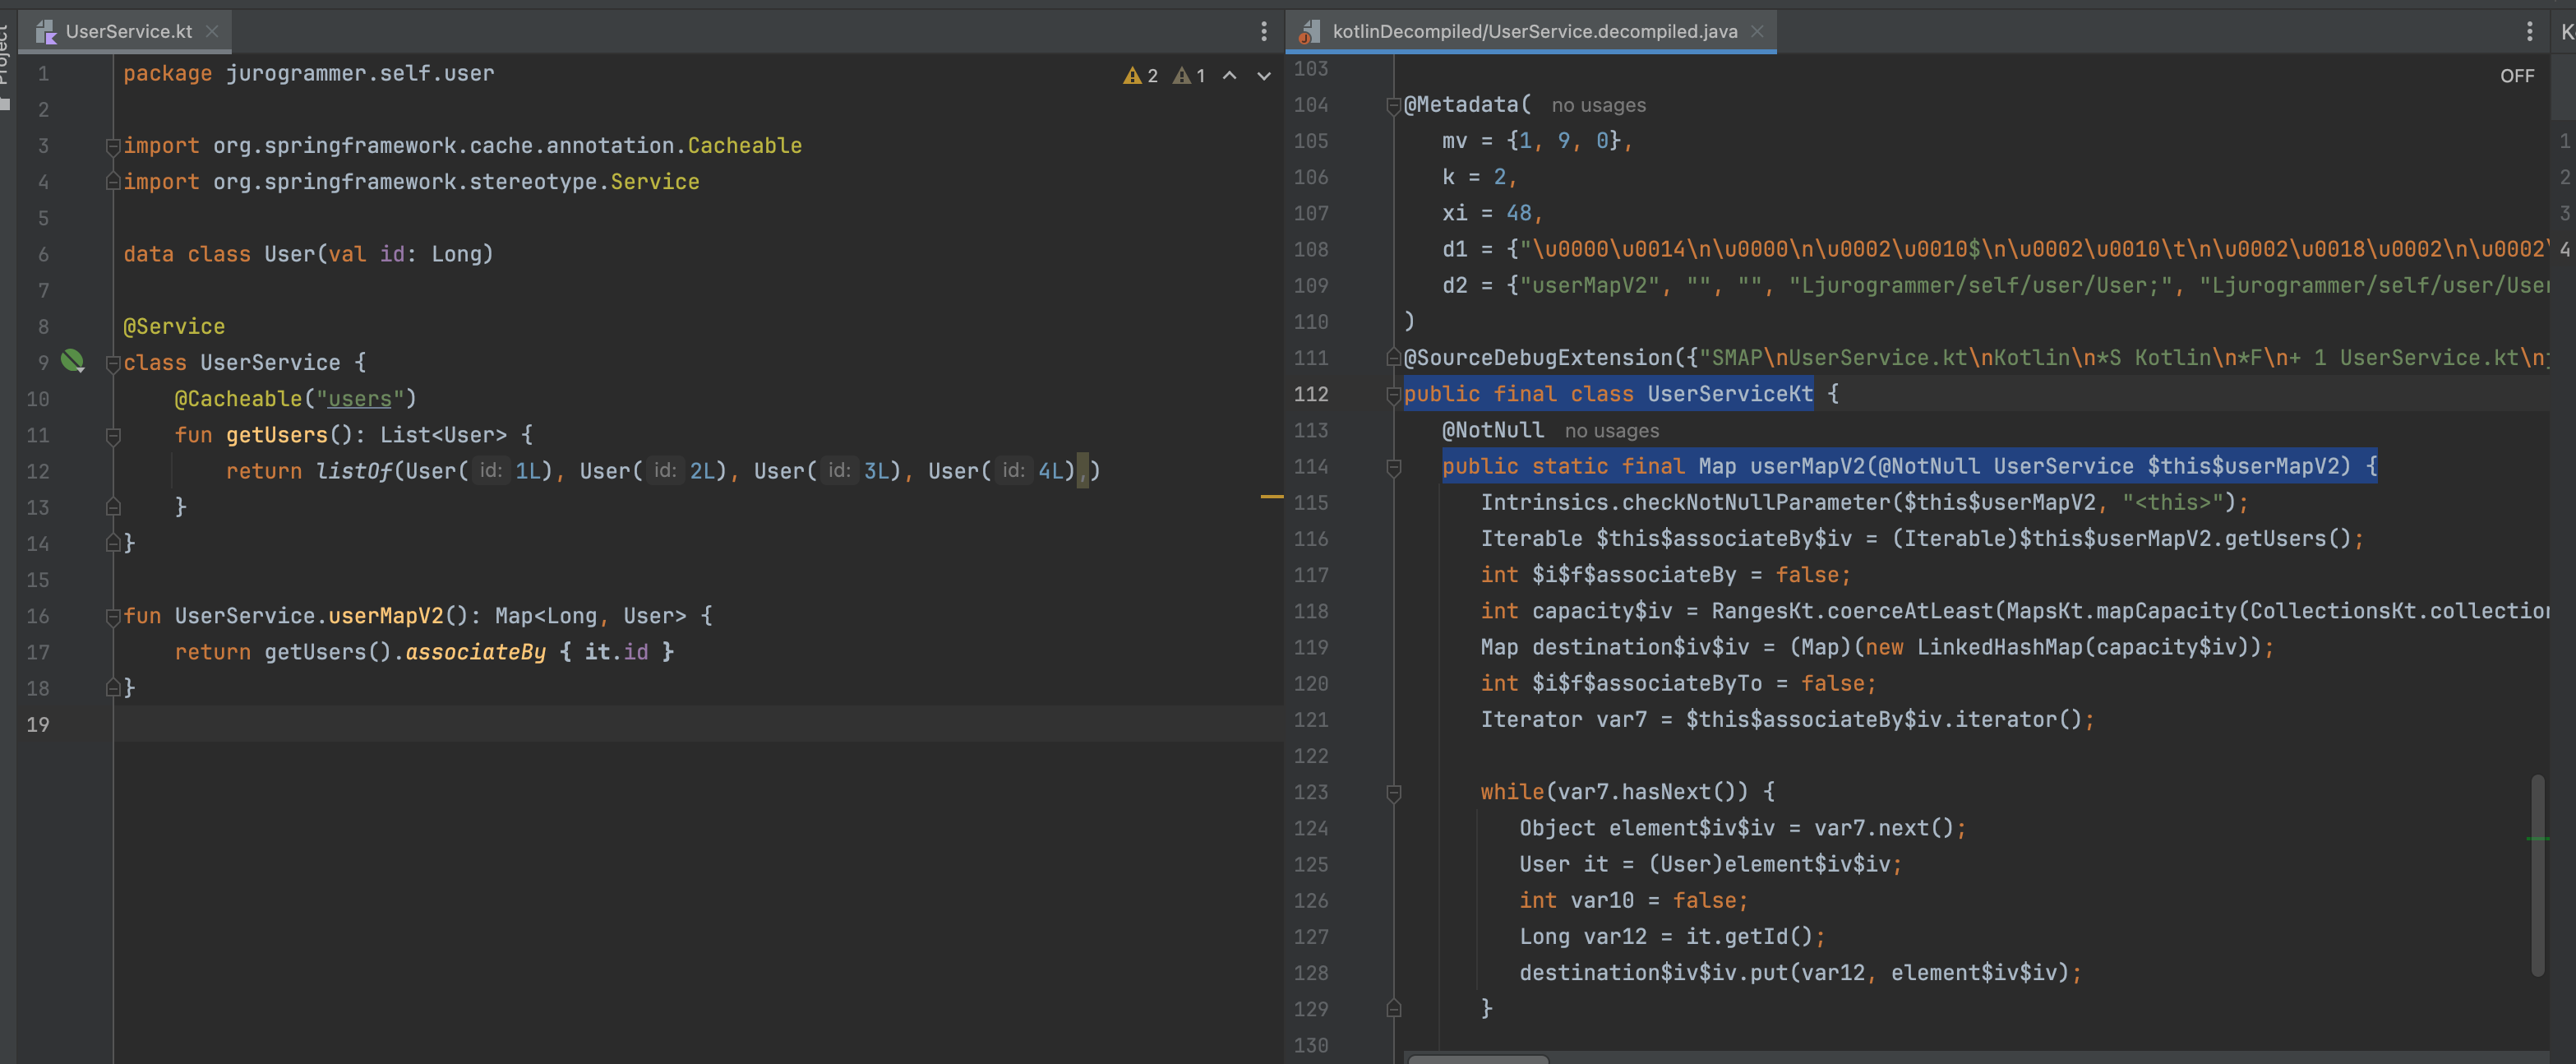This screenshot has width=2576, height=1064.
Task: Open right editor tab options menu
Action: click(x=2530, y=31)
